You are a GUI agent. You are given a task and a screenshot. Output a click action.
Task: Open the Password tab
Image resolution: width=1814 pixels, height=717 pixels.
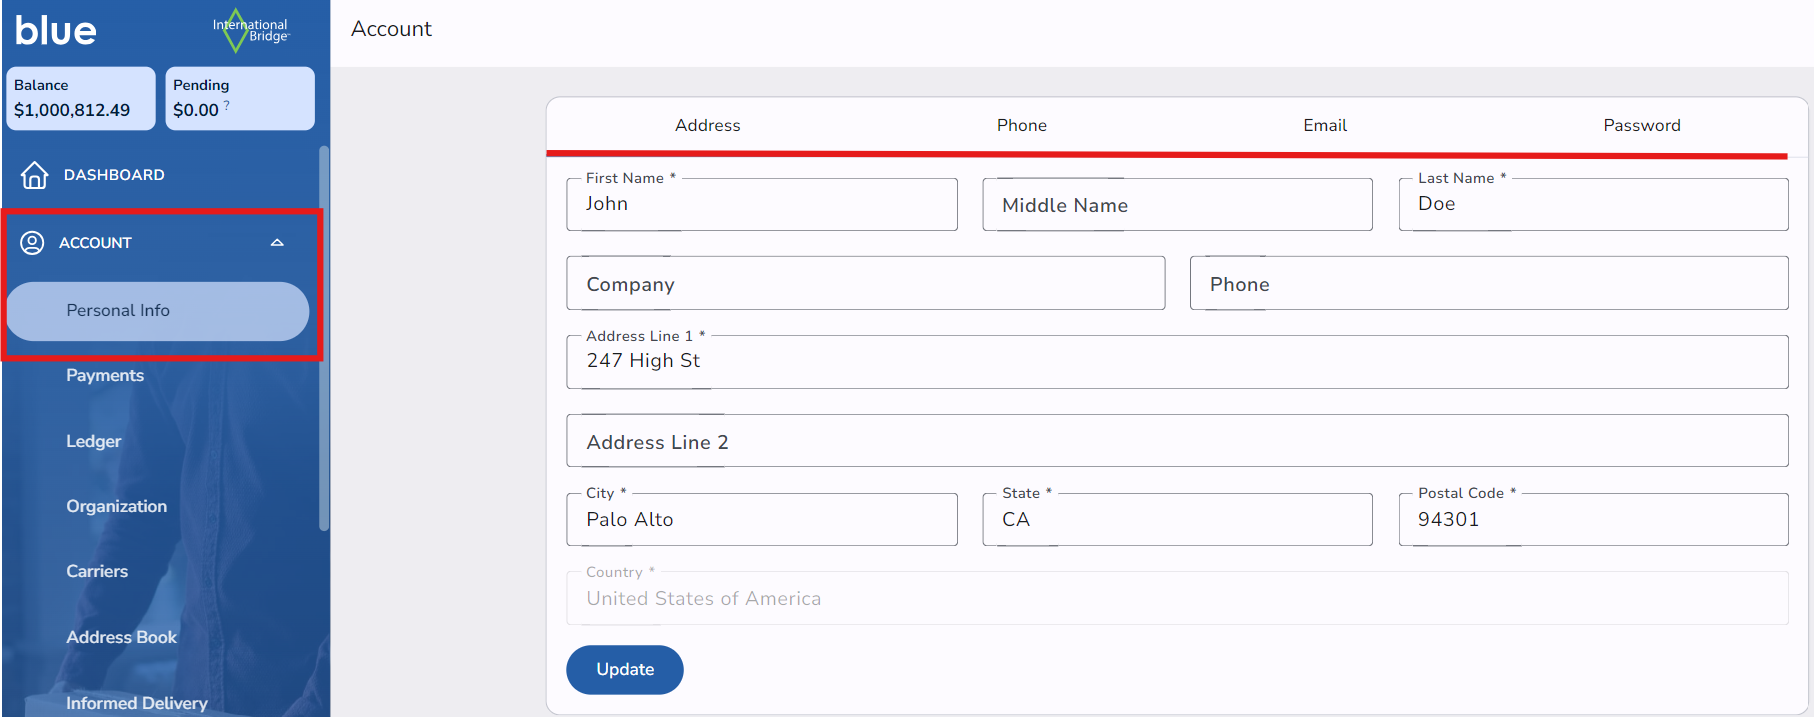coord(1641,125)
